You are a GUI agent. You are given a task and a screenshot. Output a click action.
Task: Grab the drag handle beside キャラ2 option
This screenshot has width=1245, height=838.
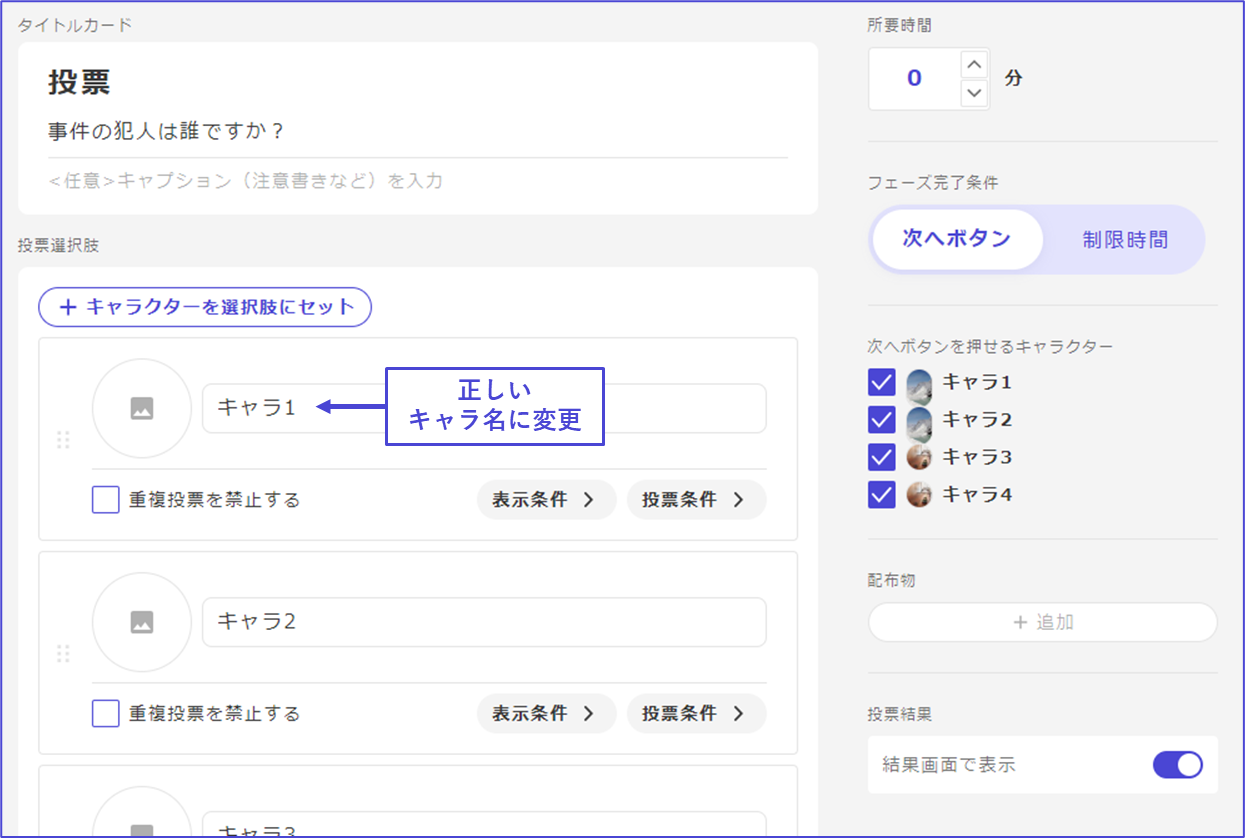(x=63, y=654)
